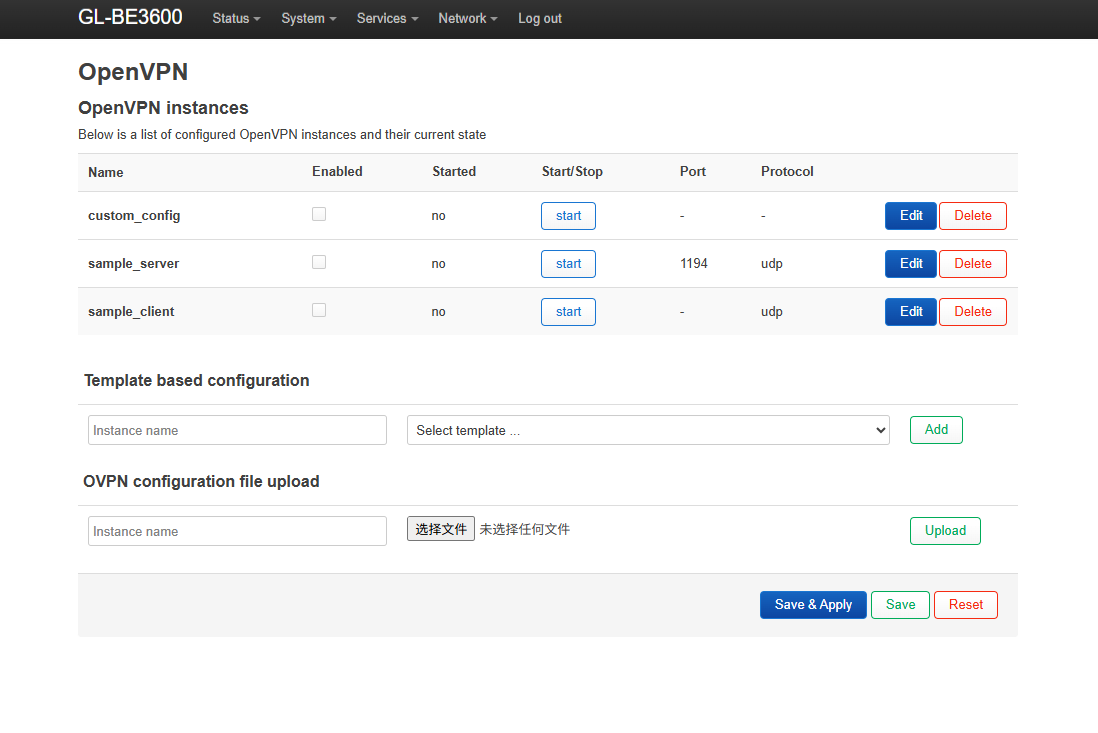Toggle the sample_server Enabled checkbox
Viewport: 1098px width, 733px height.
pyautogui.click(x=319, y=262)
